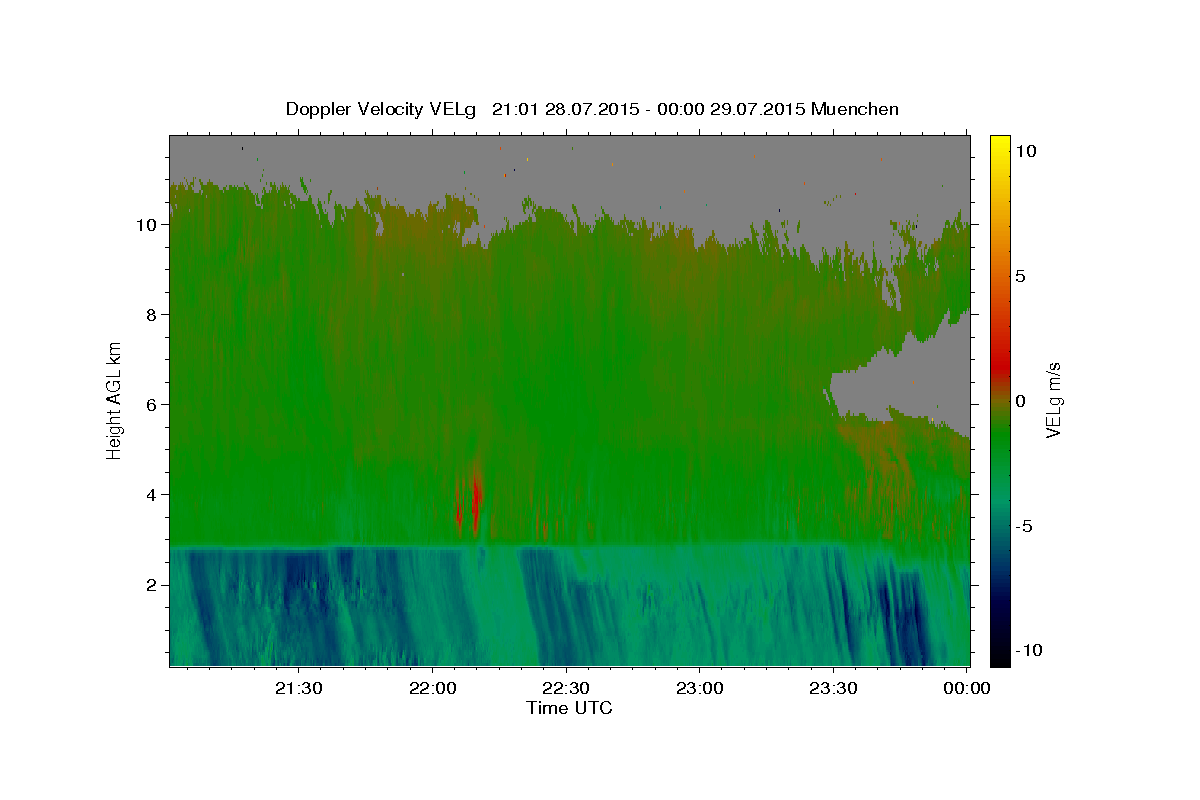
Task: Click the colorbar value 10 label
Action: pyautogui.click(x=1025, y=151)
